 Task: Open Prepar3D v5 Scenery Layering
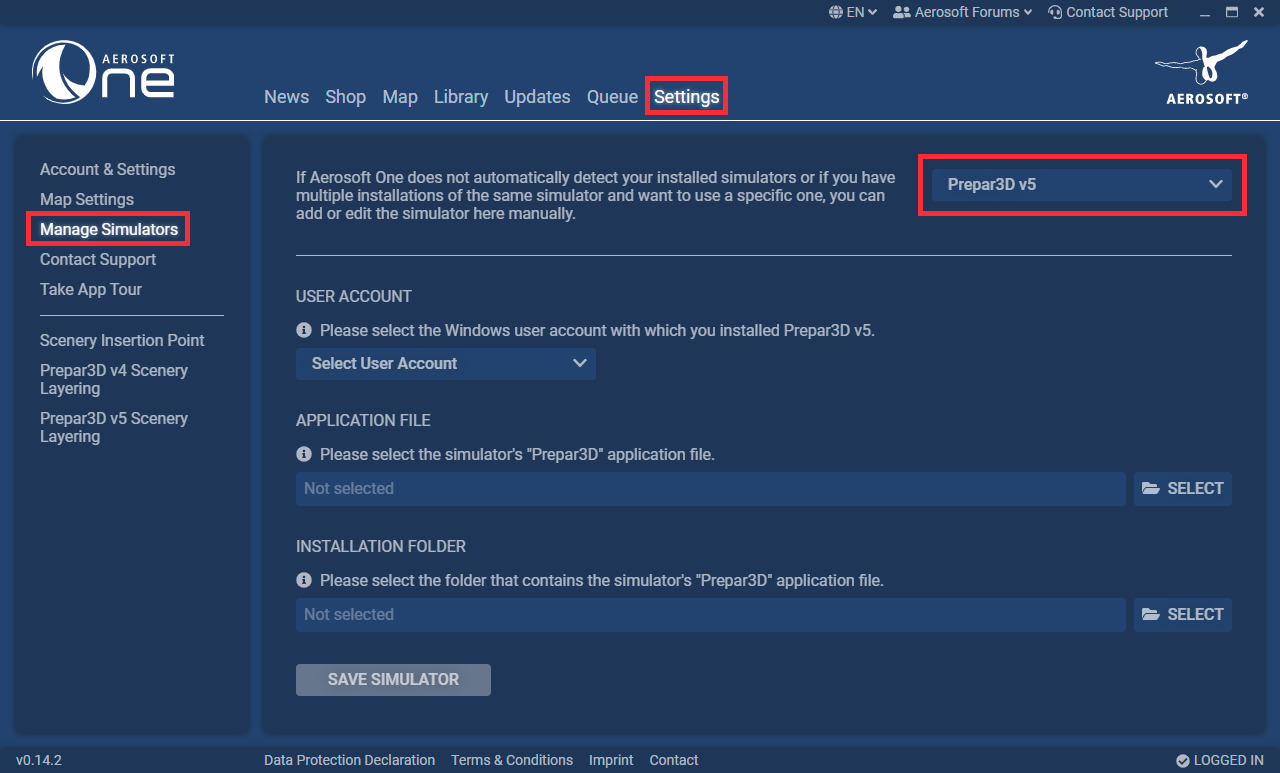(114, 427)
